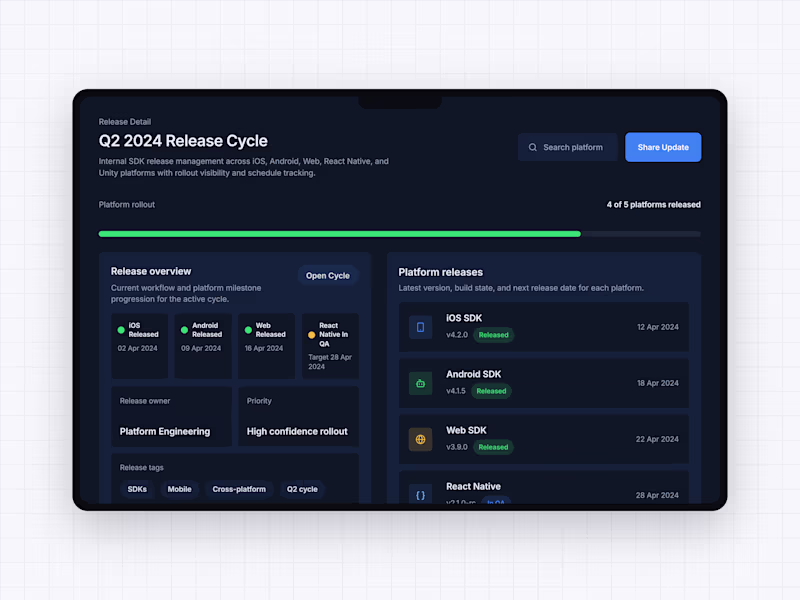Image resolution: width=800 pixels, height=600 pixels.
Task: Click version v3.9.0 text
Action: point(457,447)
